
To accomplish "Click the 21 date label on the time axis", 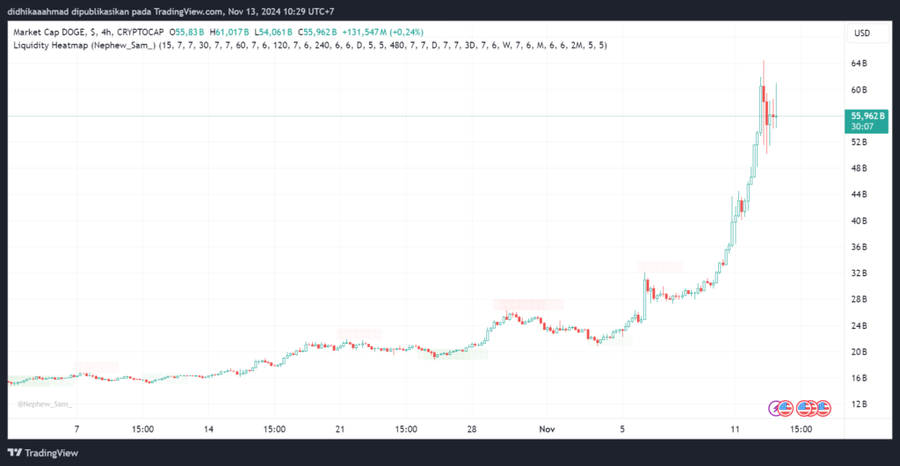I will point(341,429).
